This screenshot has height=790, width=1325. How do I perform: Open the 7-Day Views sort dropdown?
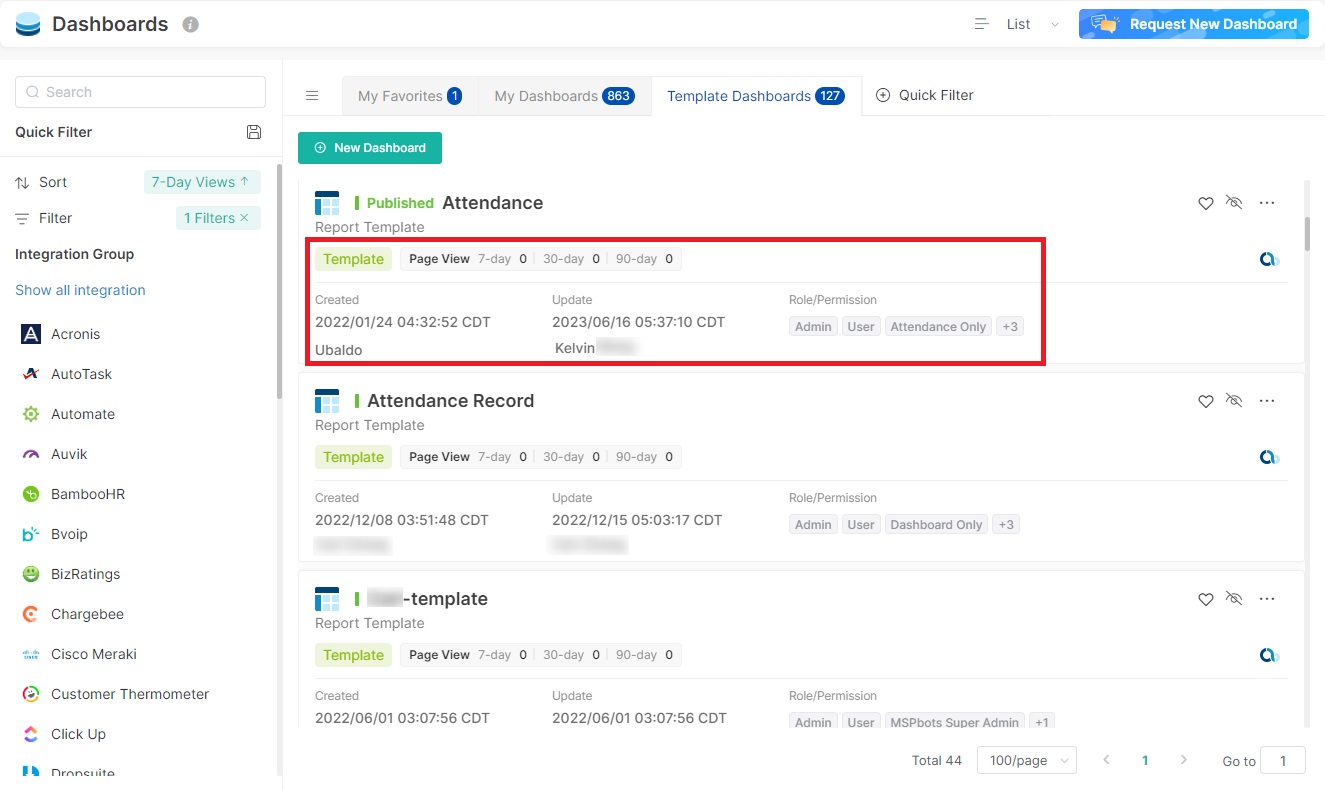201,181
